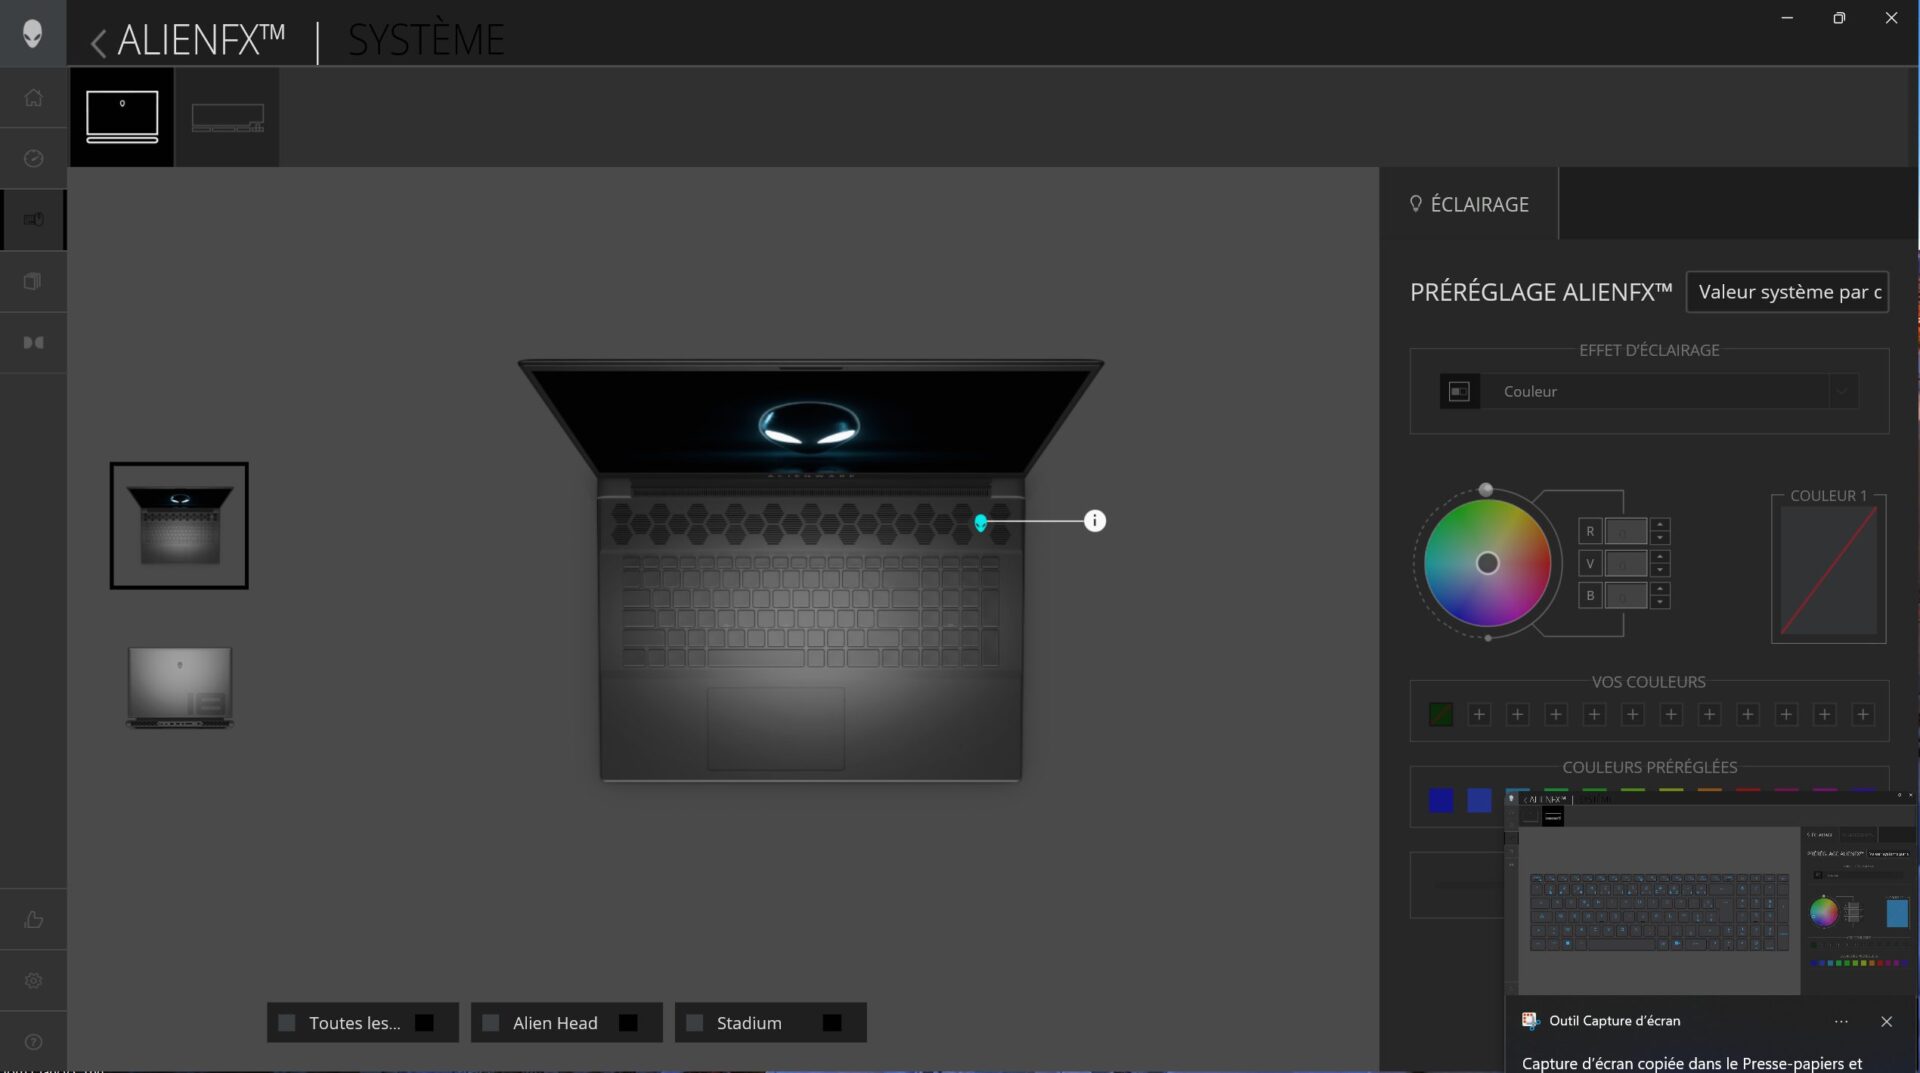
Task: Click the black swatch on Stadium button
Action: [x=832, y=1022]
